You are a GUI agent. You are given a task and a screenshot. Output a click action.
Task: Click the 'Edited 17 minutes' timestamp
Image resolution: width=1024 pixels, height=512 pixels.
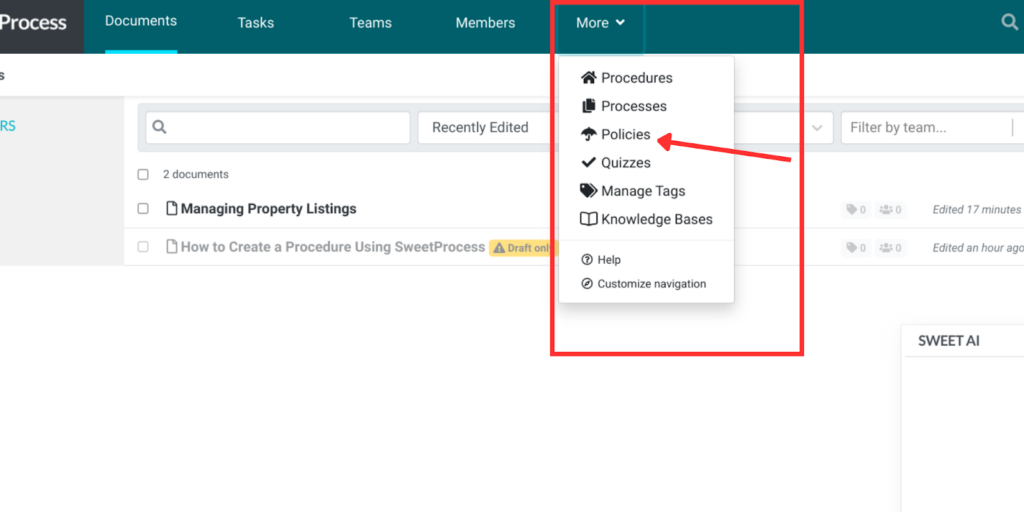click(976, 210)
